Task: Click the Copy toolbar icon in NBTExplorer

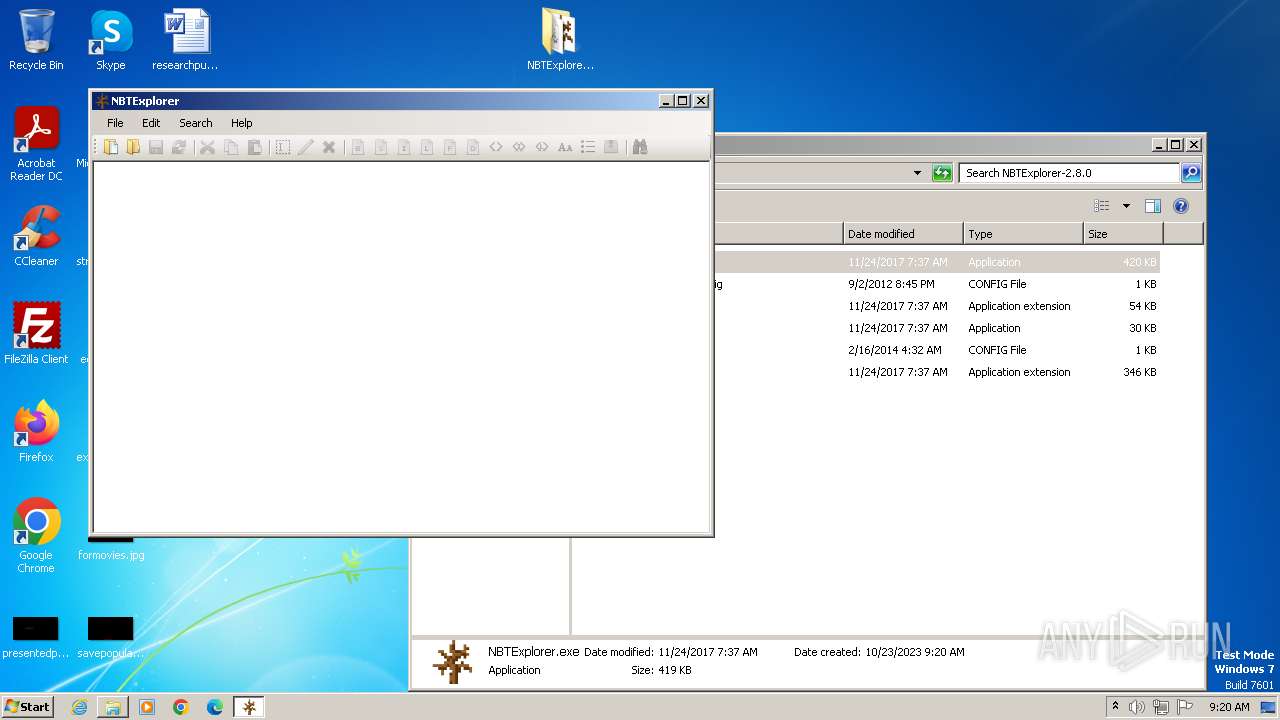Action: click(x=231, y=147)
